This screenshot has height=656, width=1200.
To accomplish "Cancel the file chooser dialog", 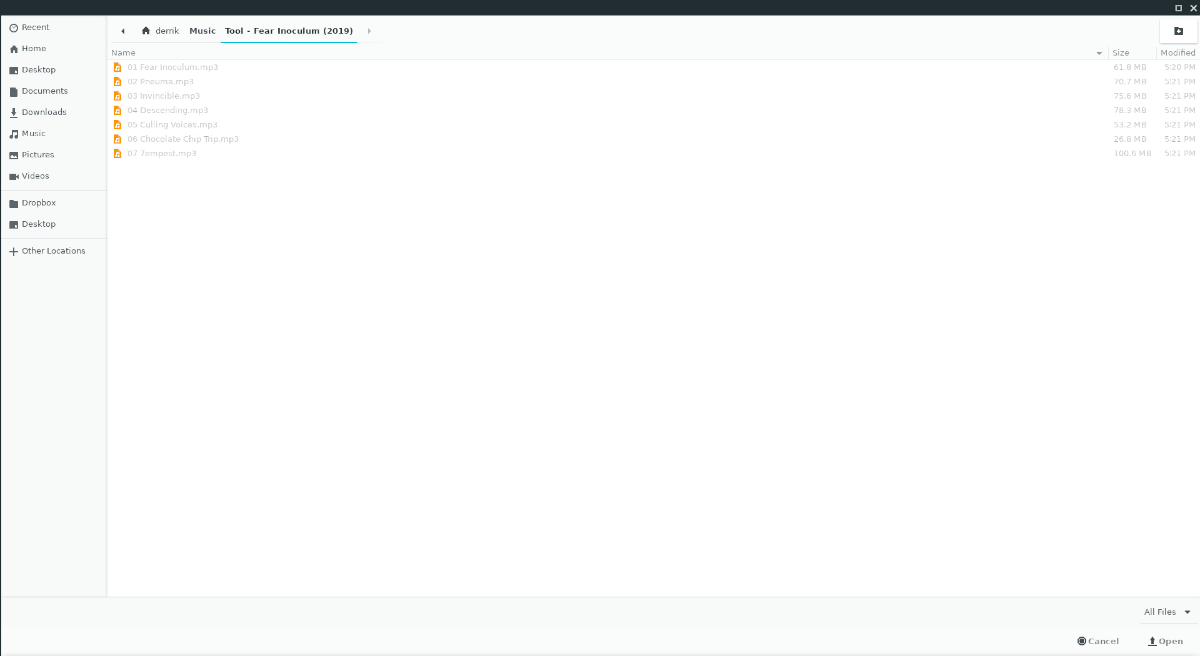I will [1098, 641].
